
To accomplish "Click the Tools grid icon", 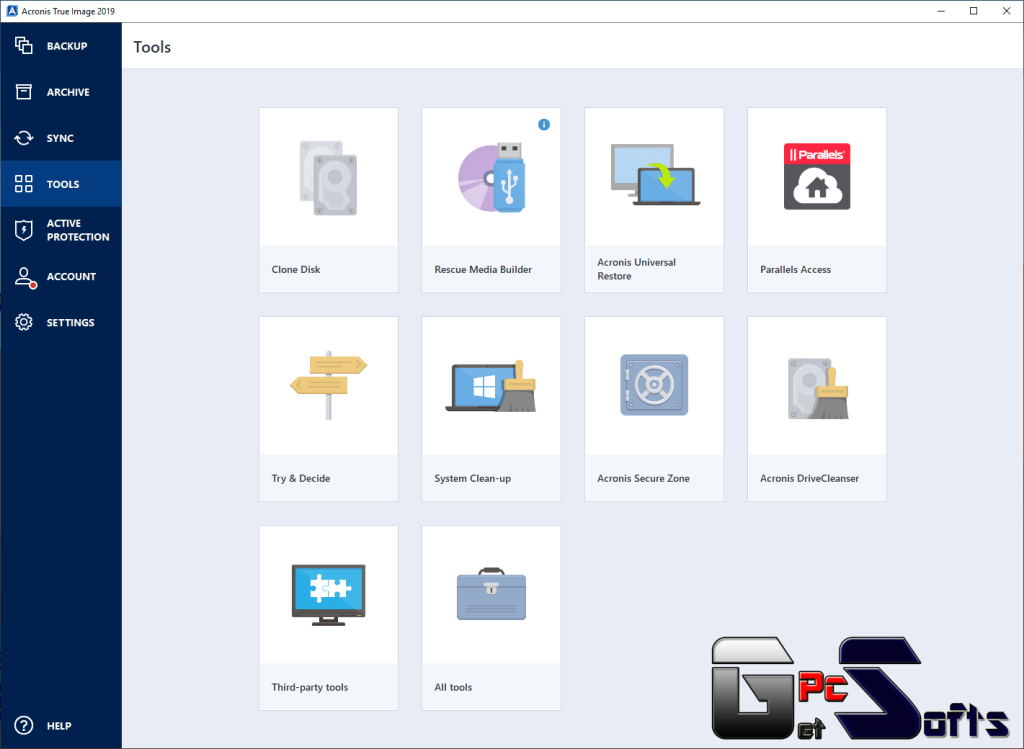I will click(x=24, y=183).
